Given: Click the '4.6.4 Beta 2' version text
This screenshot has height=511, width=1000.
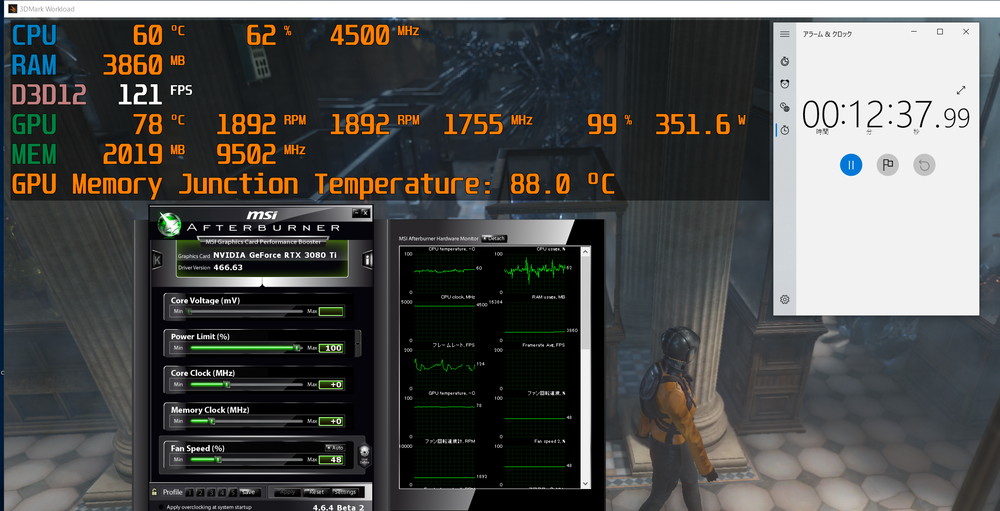Looking at the screenshot, I should 338,507.
